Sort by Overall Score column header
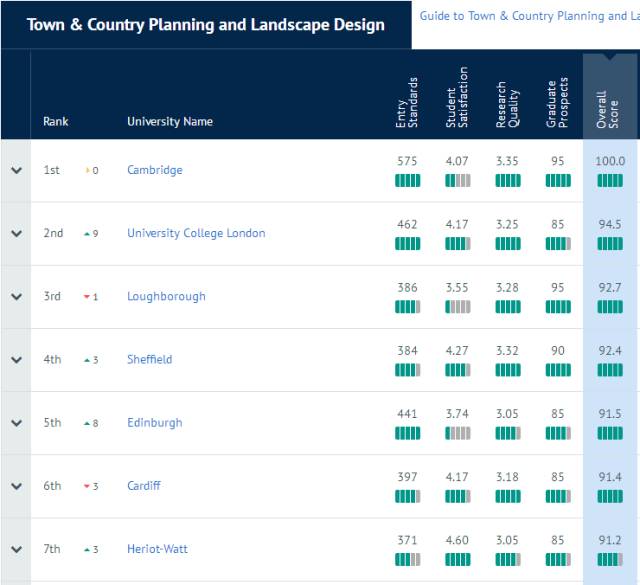Screen dimensions: 640x585 pyautogui.click(x=607, y=109)
